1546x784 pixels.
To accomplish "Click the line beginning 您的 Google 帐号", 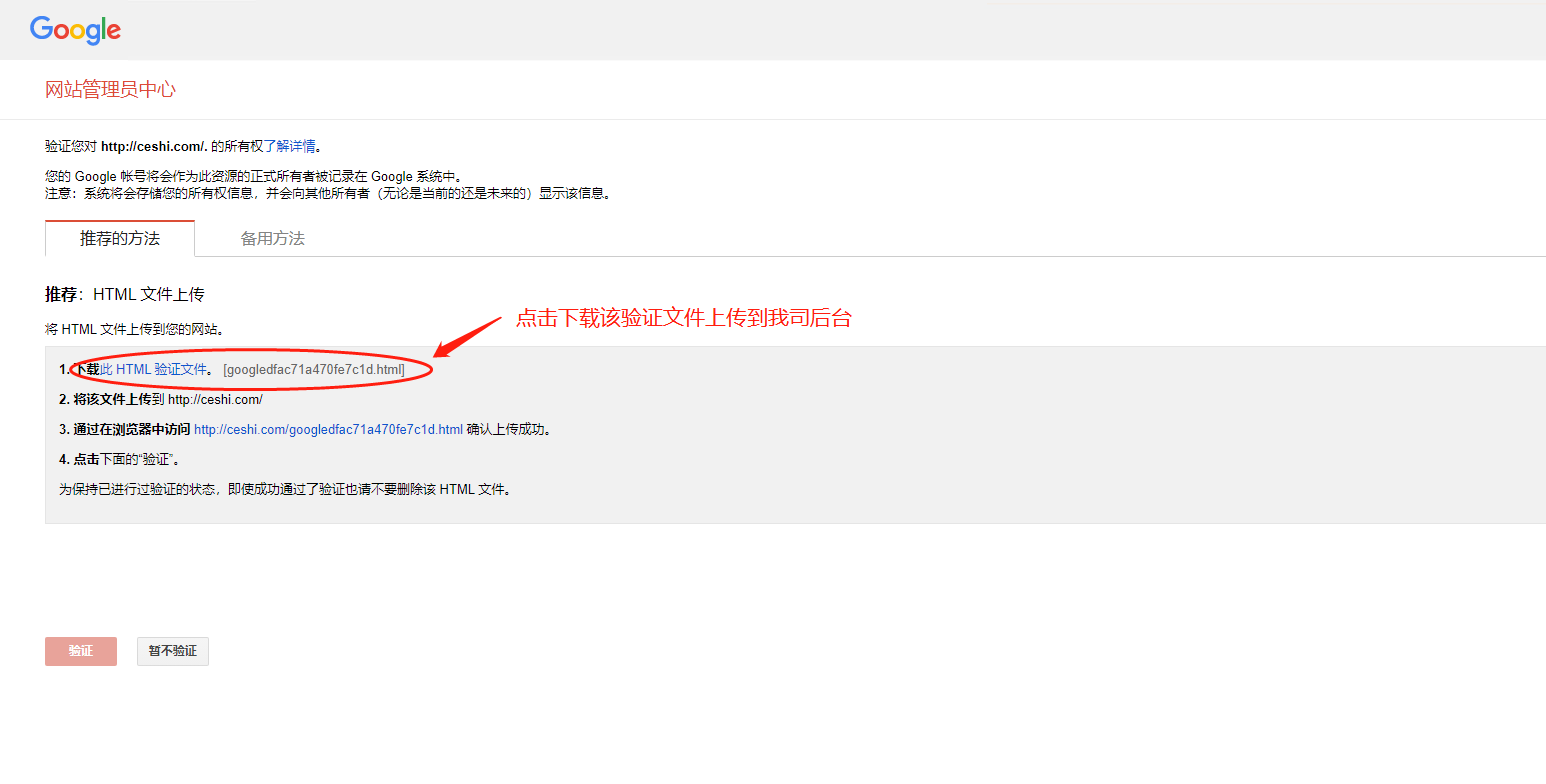I will [x=255, y=177].
